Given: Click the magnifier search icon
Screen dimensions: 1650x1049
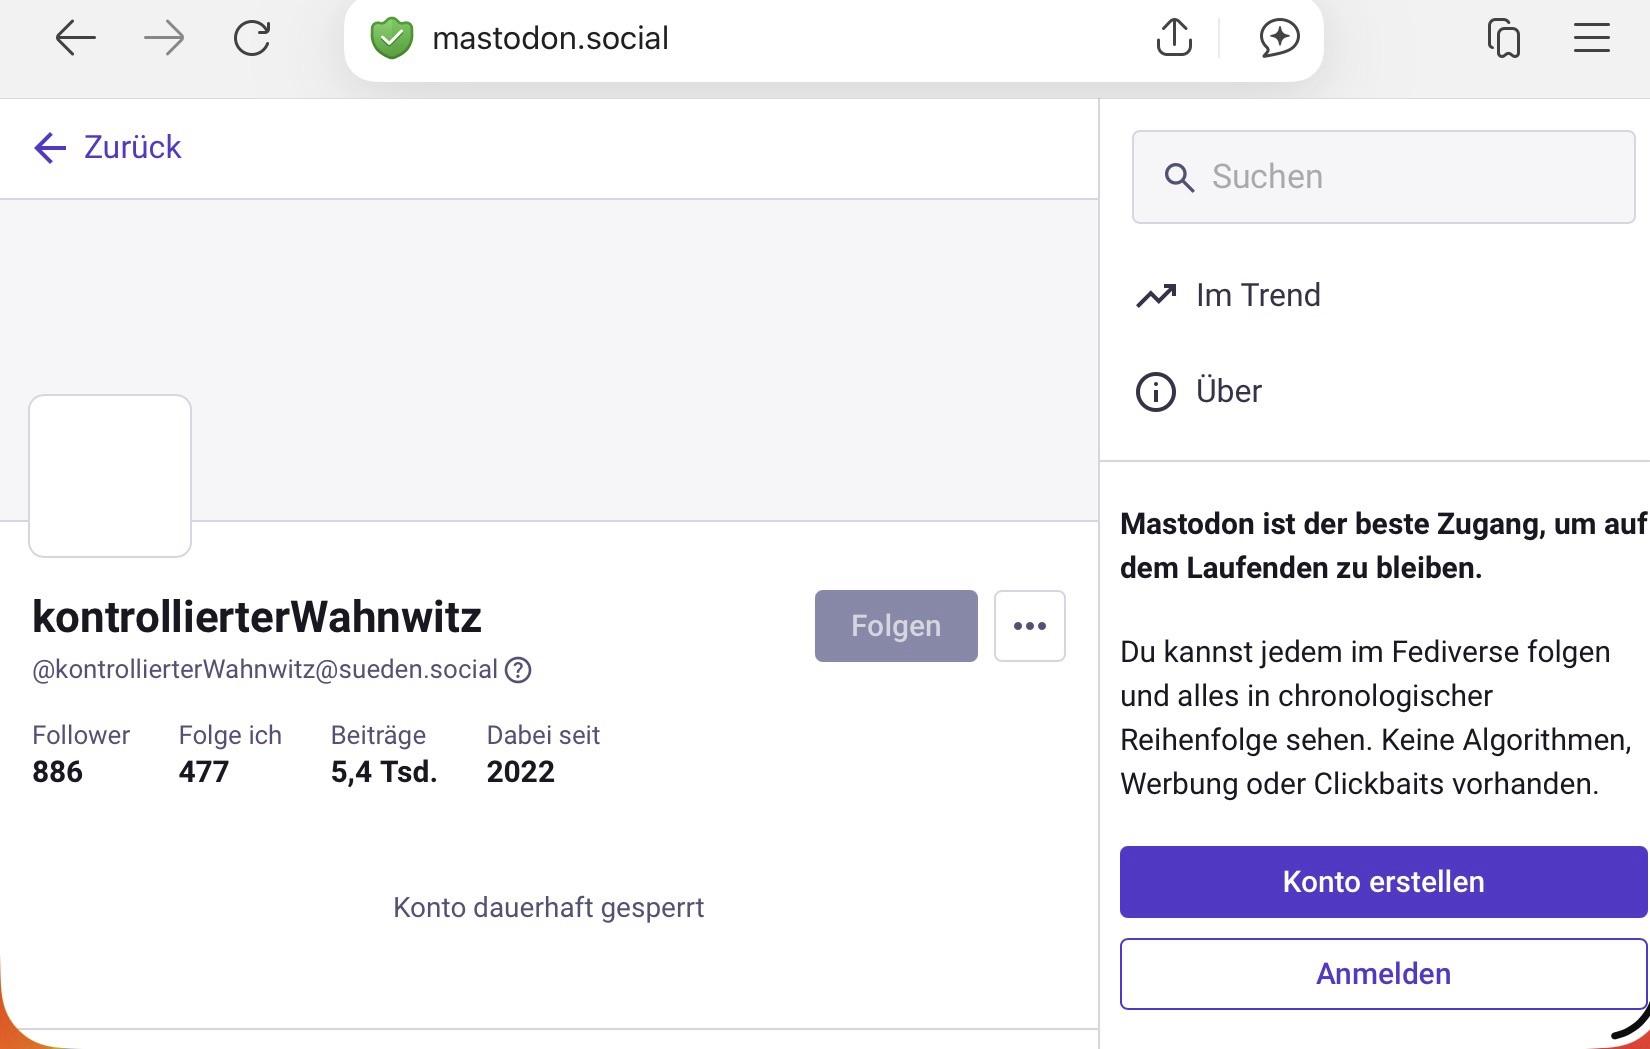Looking at the screenshot, I should click(1179, 178).
